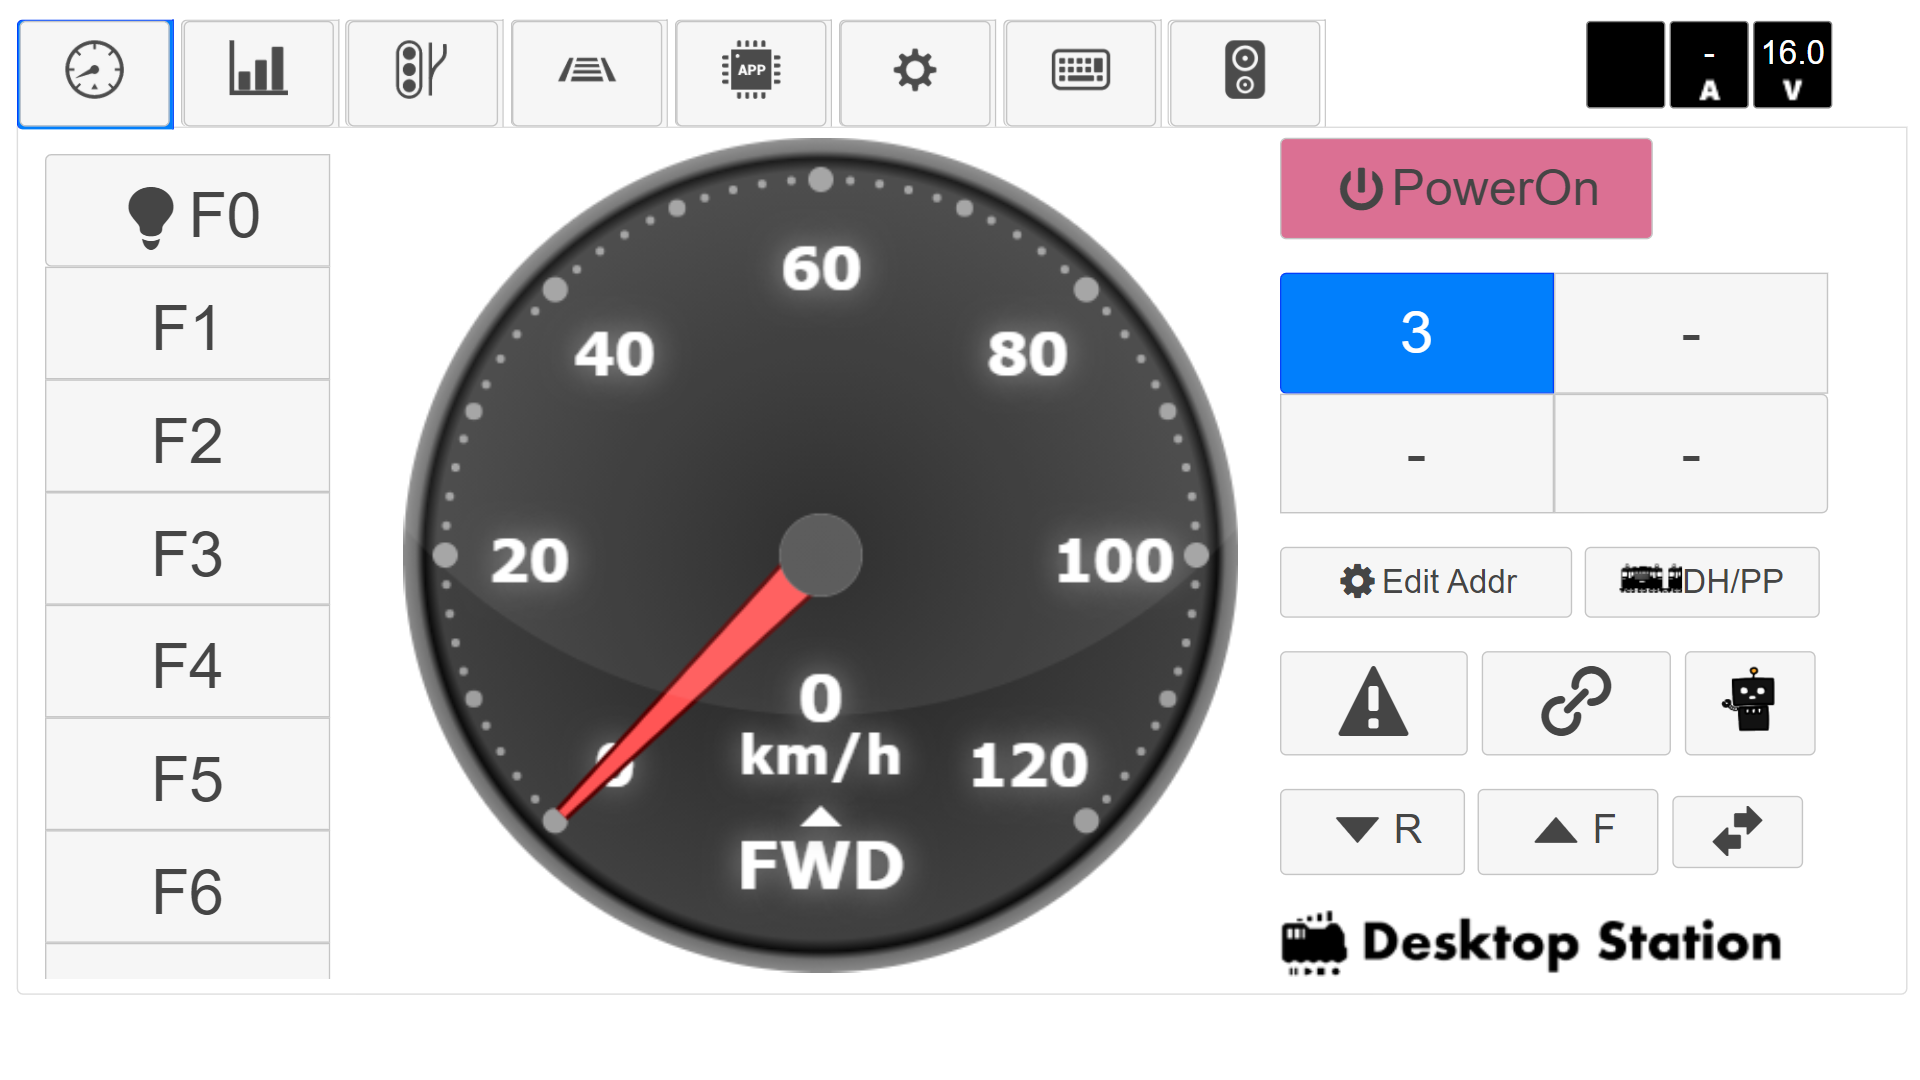Switch to the bar chart tab

tap(258, 73)
